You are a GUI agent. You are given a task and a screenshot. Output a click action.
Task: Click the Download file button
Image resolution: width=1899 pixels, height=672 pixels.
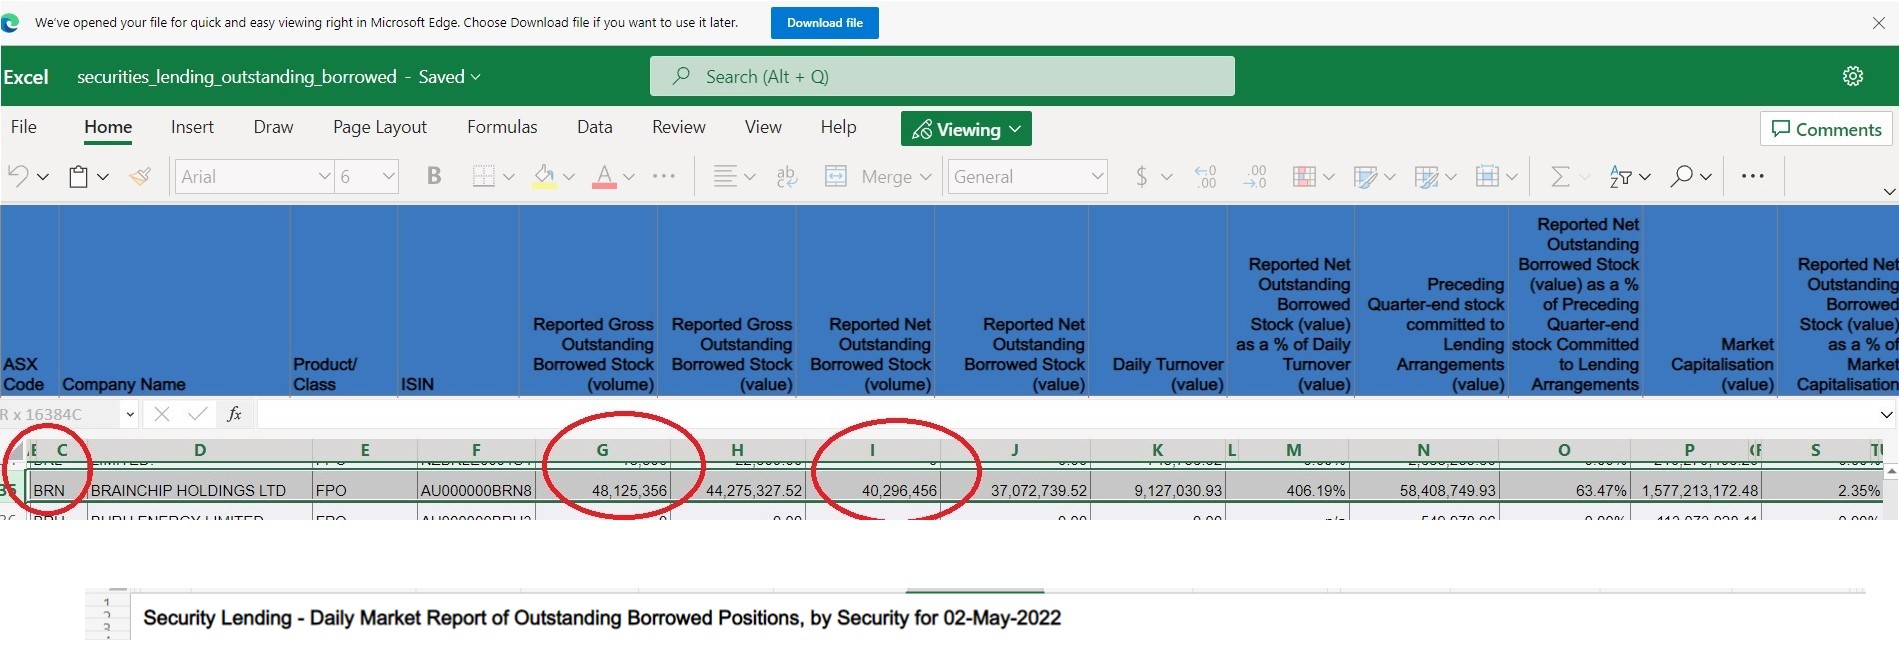click(824, 23)
